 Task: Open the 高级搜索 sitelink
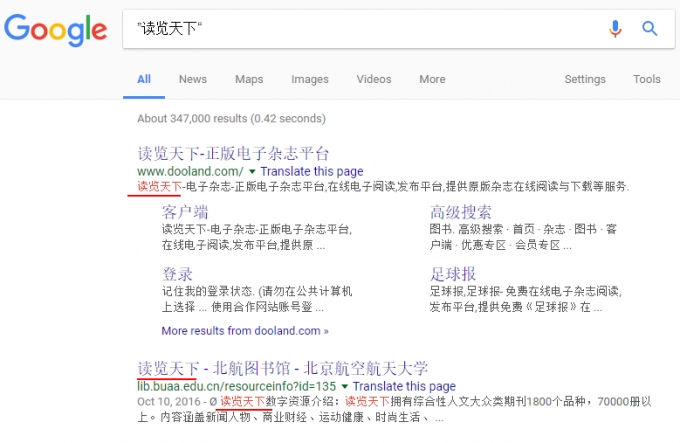pyautogui.click(x=460, y=212)
